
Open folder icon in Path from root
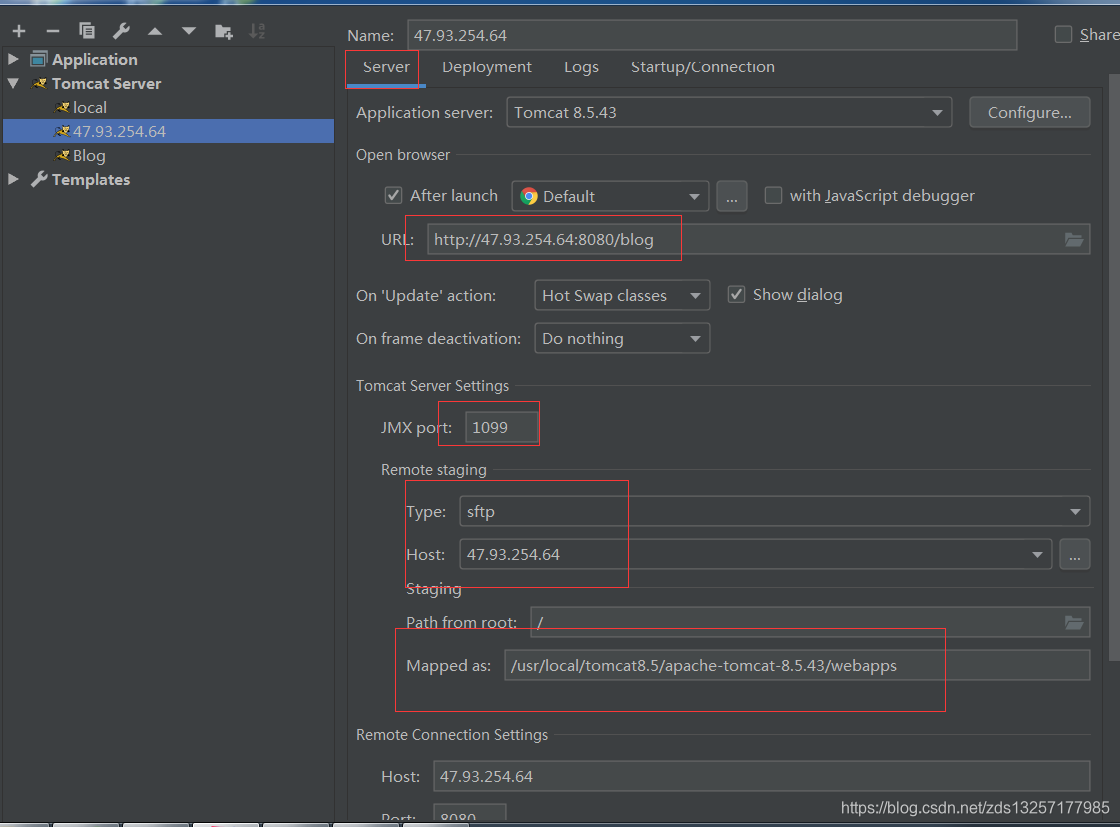click(1074, 622)
